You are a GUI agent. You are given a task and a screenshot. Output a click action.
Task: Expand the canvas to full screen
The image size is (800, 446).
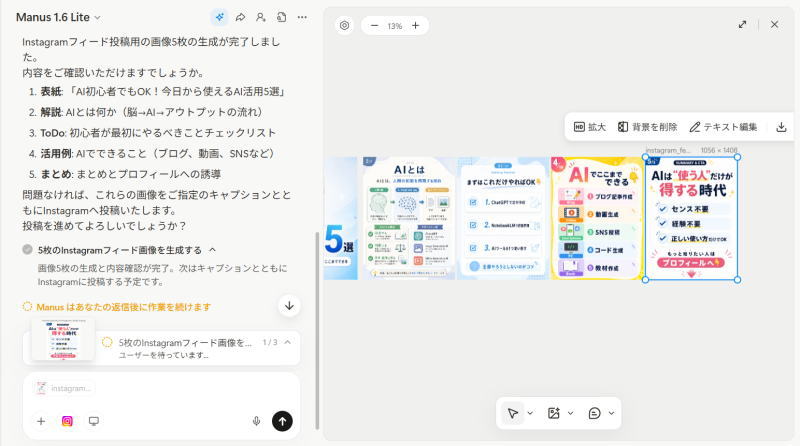pyautogui.click(x=742, y=24)
